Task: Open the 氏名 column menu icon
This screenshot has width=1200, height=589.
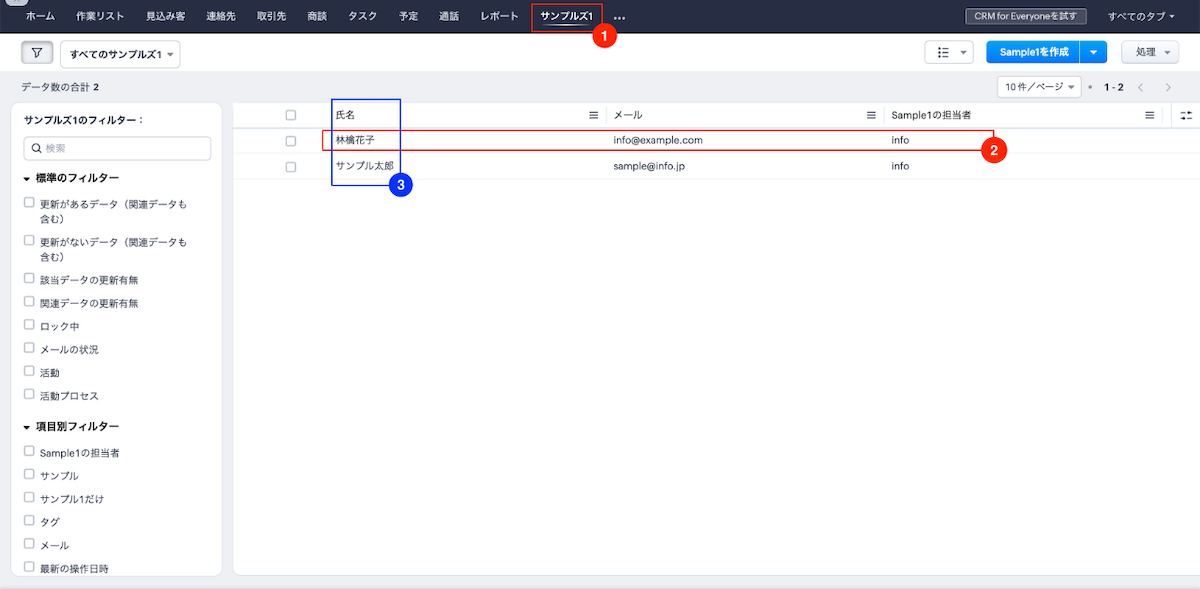Action: 593,115
